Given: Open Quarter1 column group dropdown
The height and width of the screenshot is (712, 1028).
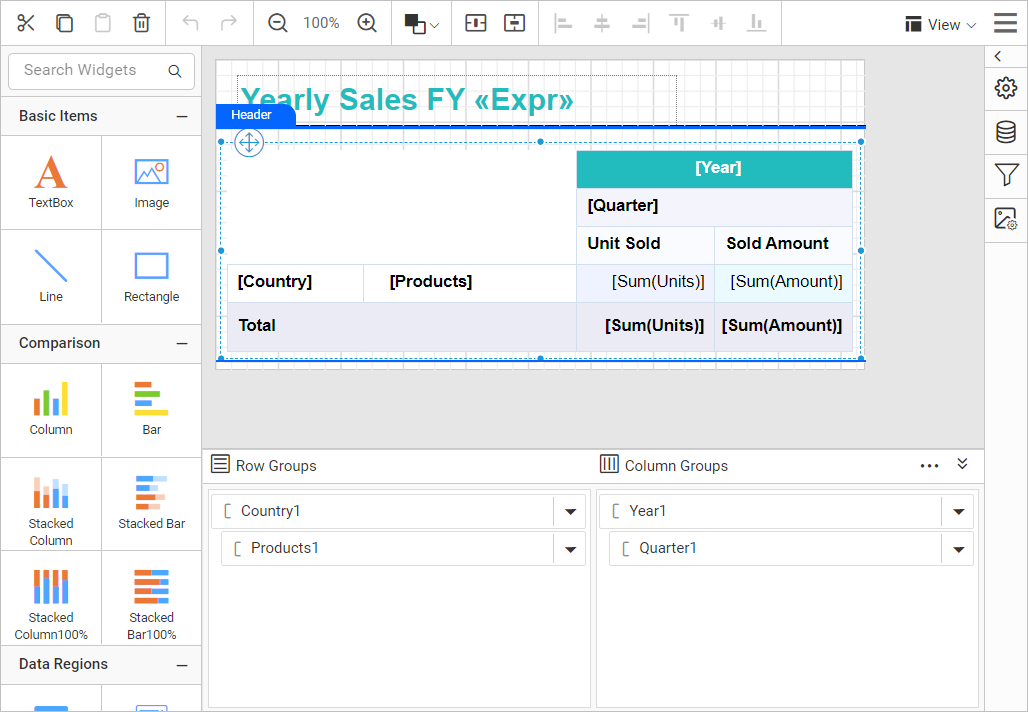Looking at the screenshot, I should pyautogui.click(x=958, y=549).
